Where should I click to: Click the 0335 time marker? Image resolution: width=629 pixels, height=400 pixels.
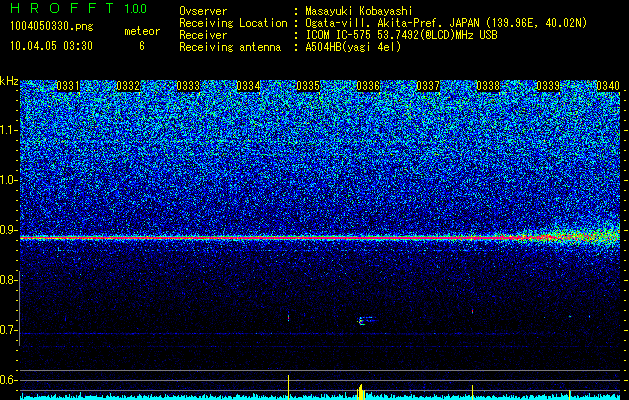point(308,86)
